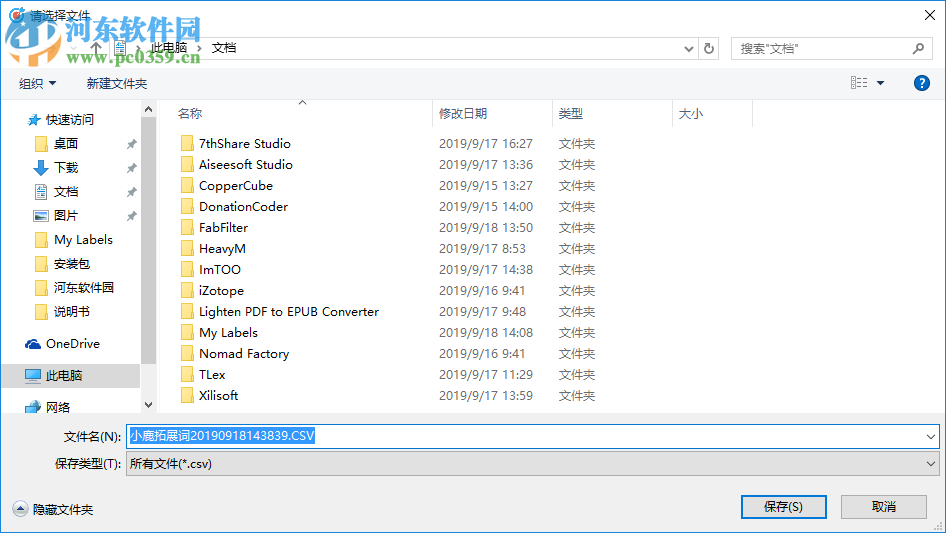Click the up-directory arrow icon
946x533 pixels.
coord(96,47)
